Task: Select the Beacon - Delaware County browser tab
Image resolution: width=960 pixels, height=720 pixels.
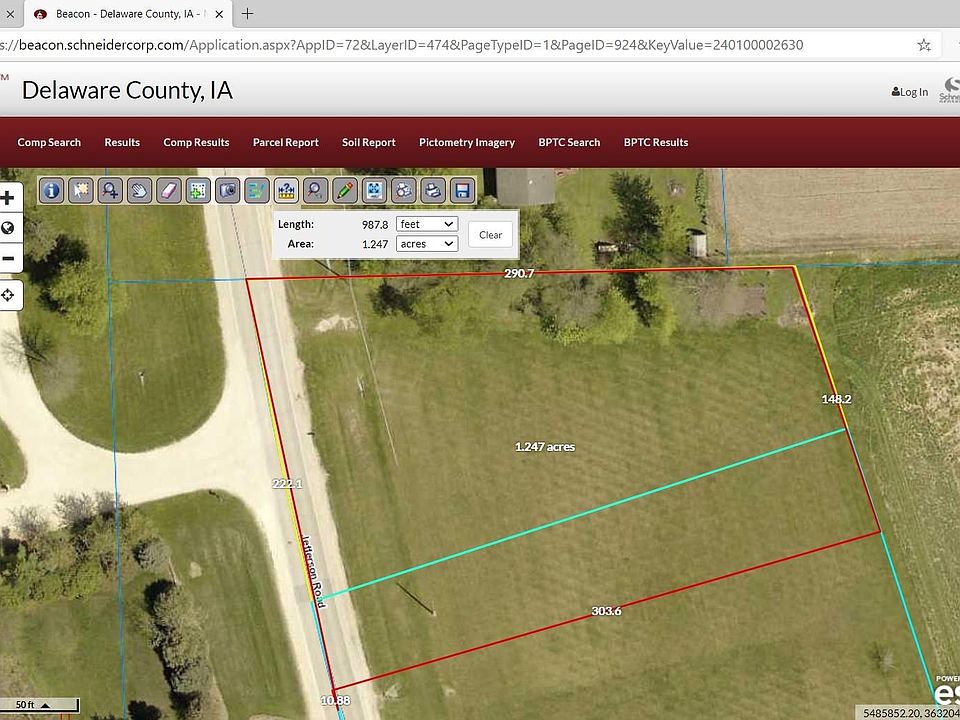Action: pyautogui.click(x=126, y=13)
